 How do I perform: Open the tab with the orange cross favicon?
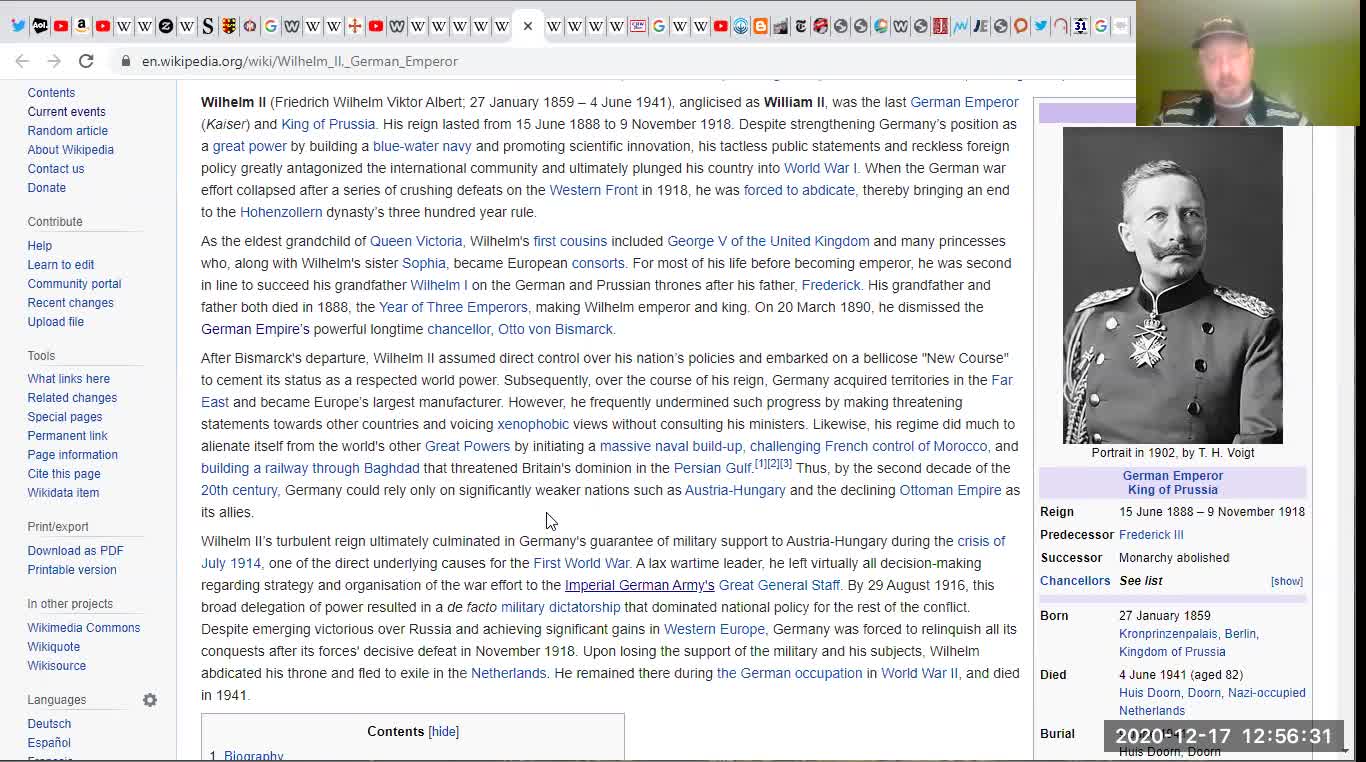click(x=355, y=26)
